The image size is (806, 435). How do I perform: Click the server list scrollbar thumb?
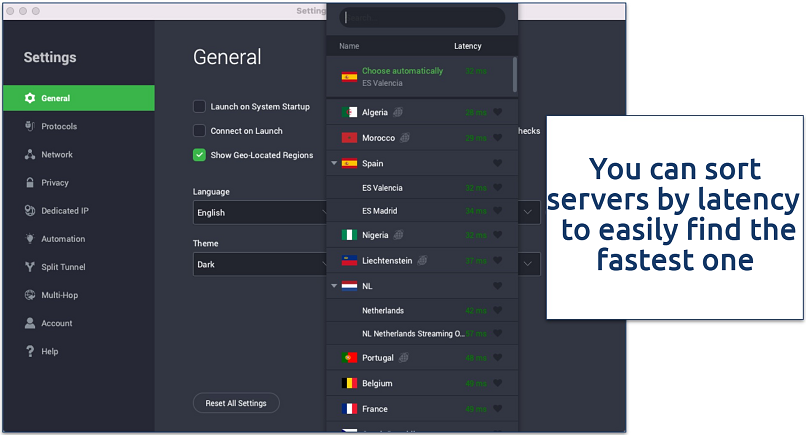tap(515, 75)
